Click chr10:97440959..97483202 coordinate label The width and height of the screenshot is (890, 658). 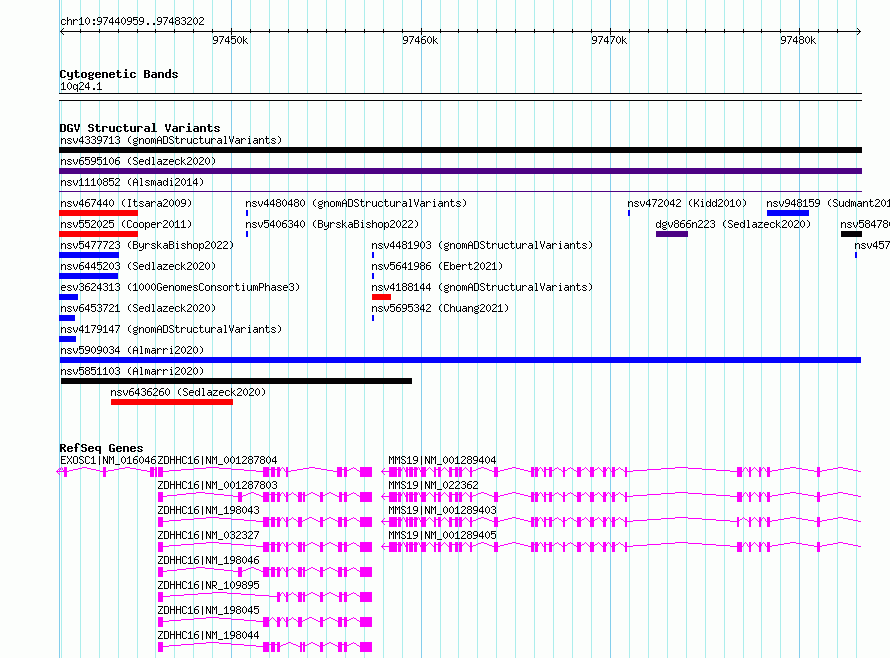pos(132,21)
